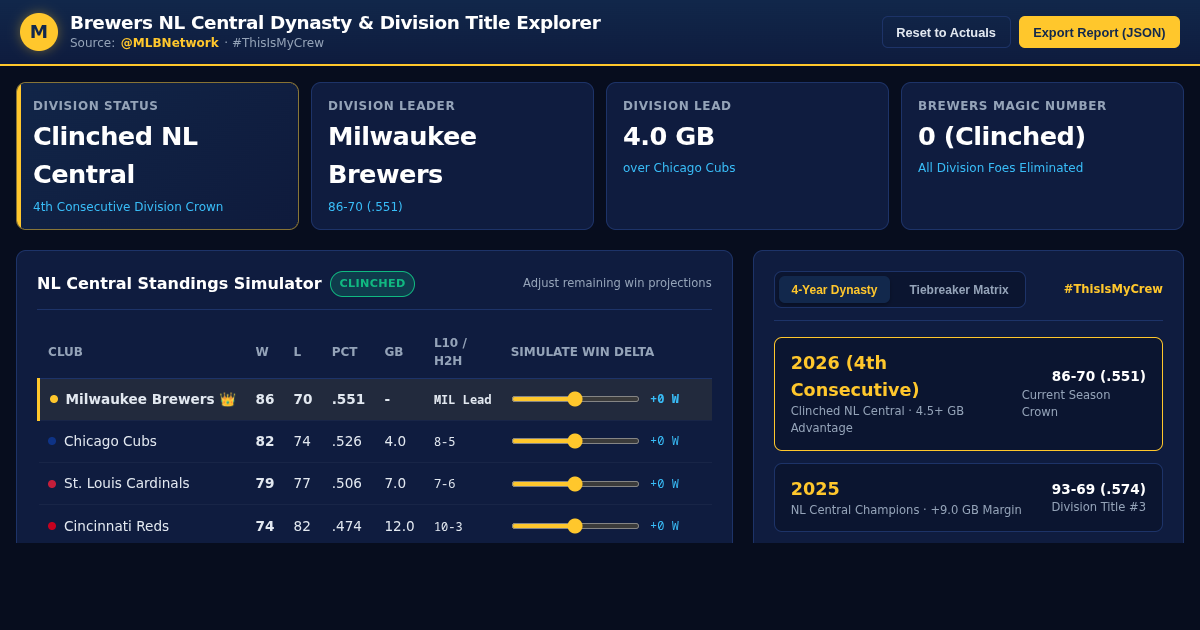Click the GB column header
The height and width of the screenshot is (630, 1200).
tap(394, 352)
